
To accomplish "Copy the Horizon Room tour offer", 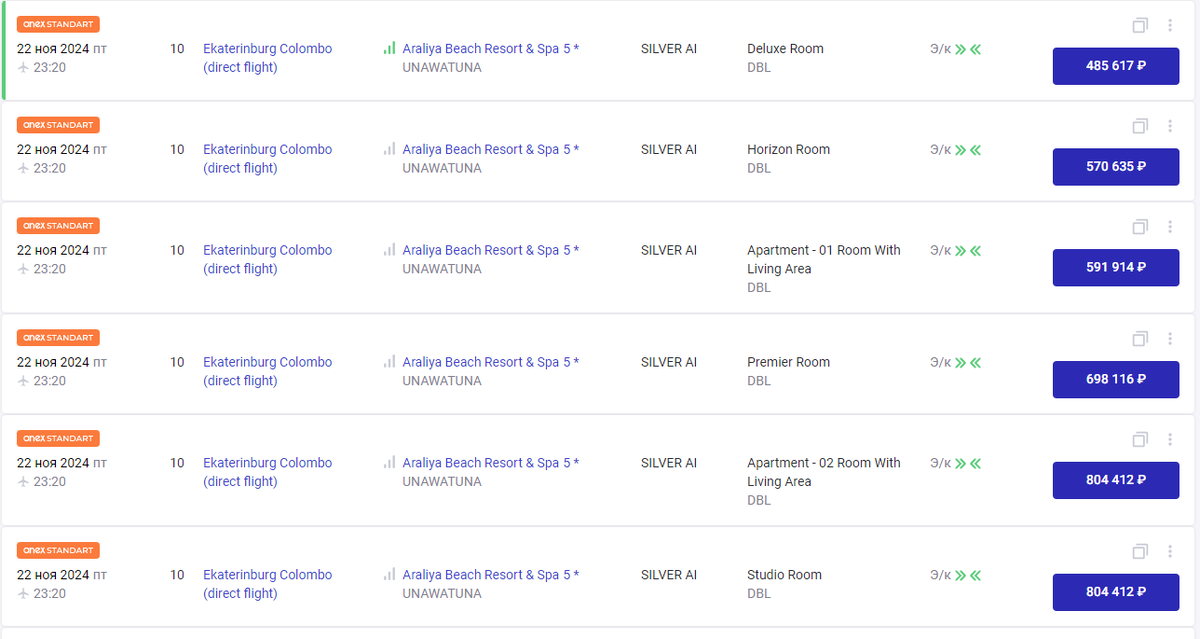I will click(1140, 126).
